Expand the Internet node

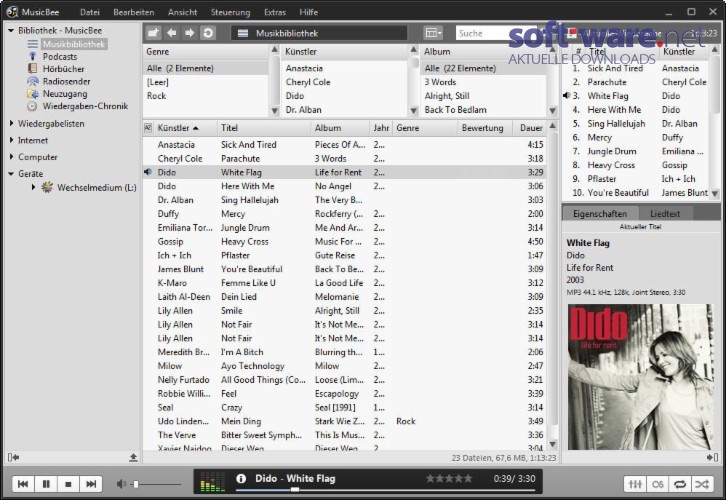(11, 140)
